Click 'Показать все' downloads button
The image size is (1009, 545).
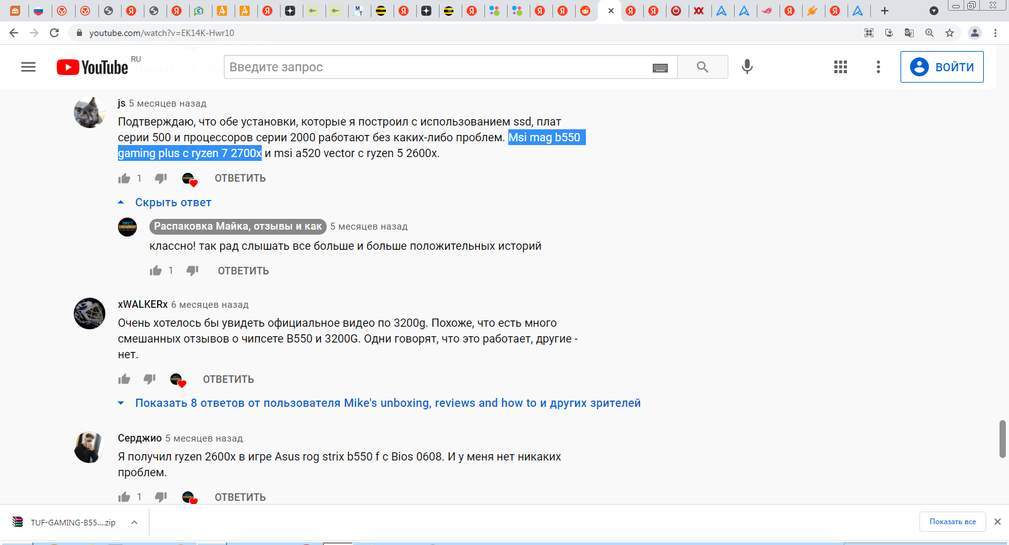point(952,522)
